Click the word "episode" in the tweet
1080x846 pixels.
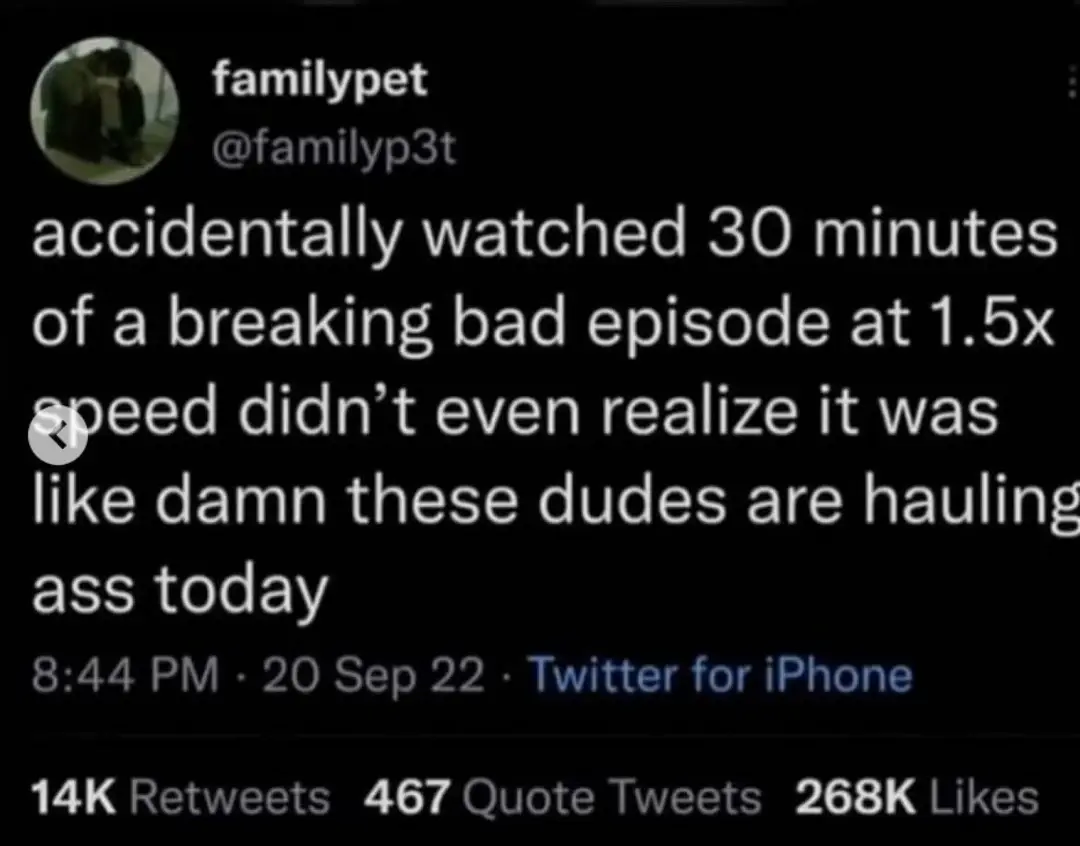click(x=708, y=324)
